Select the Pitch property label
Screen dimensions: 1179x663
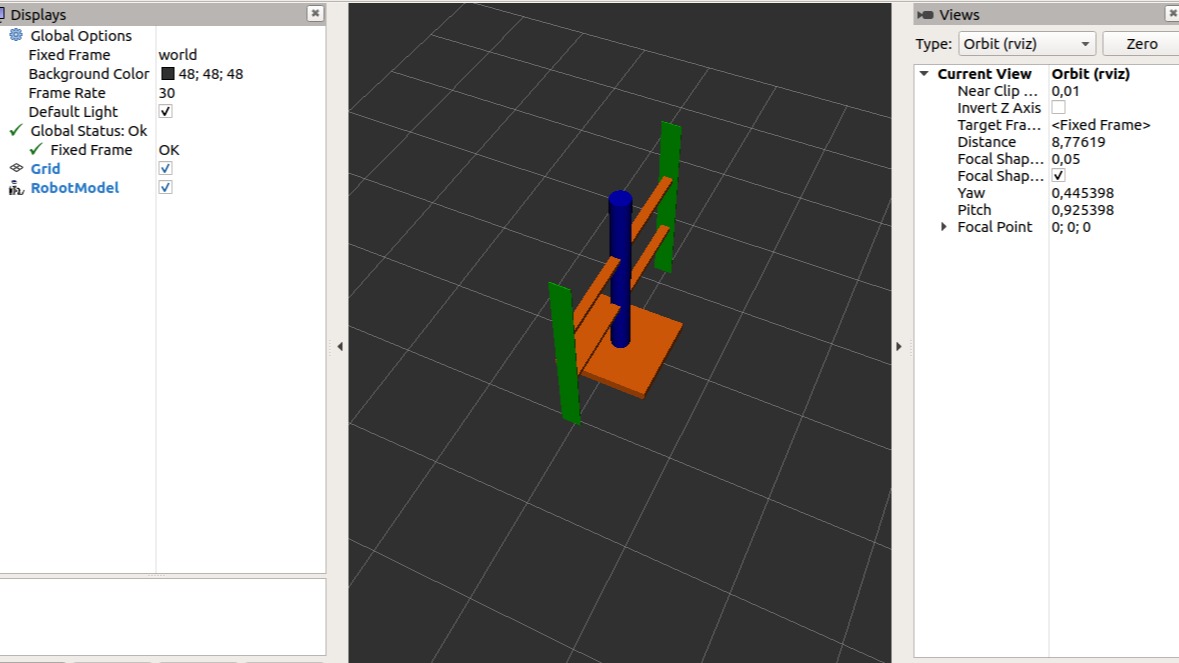974,210
